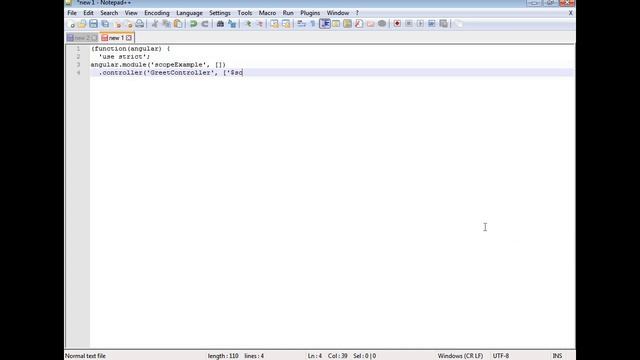This screenshot has width=640, height=360.
Task: Click the .controller('GreetController' line
Action: 171,73
